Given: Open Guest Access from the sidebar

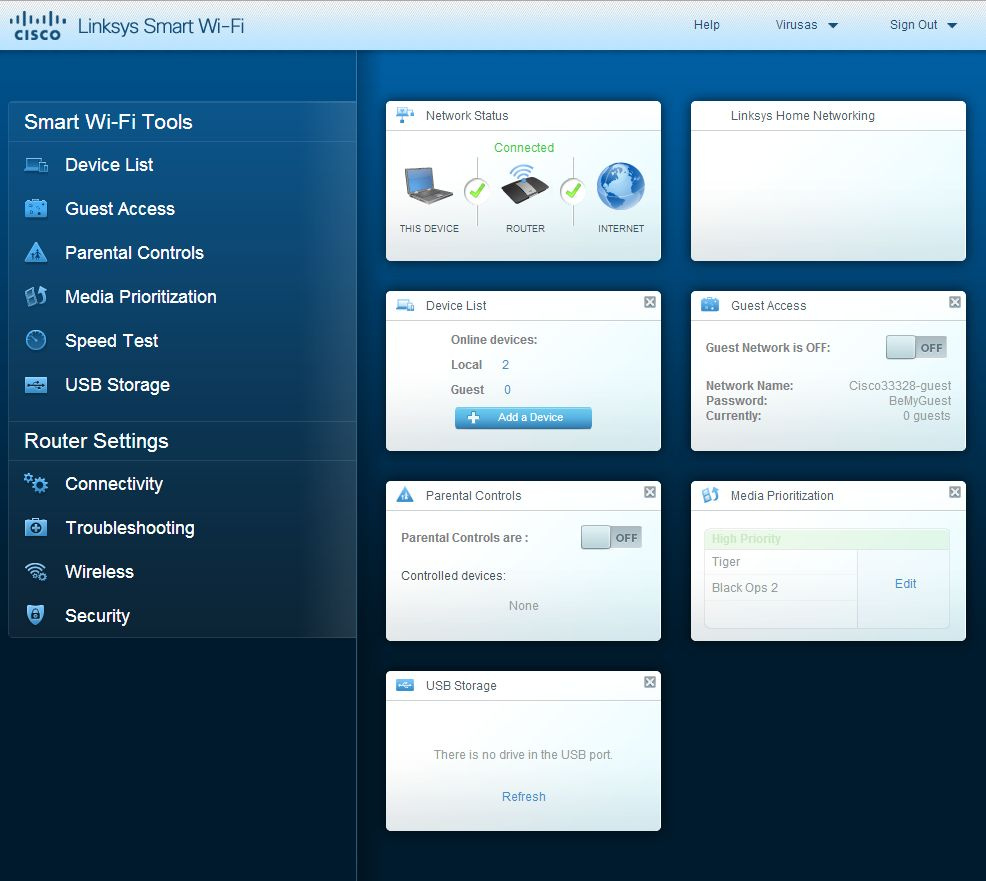Looking at the screenshot, I should pyautogui.click(x=120, y=209).
